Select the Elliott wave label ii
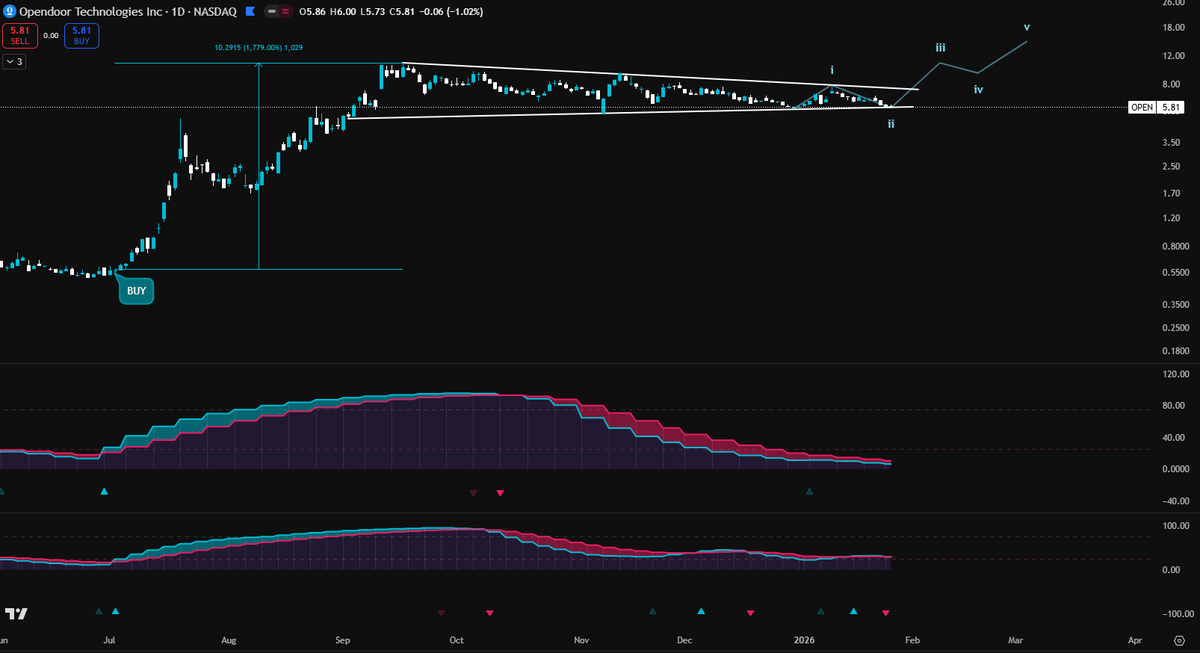 890,124
